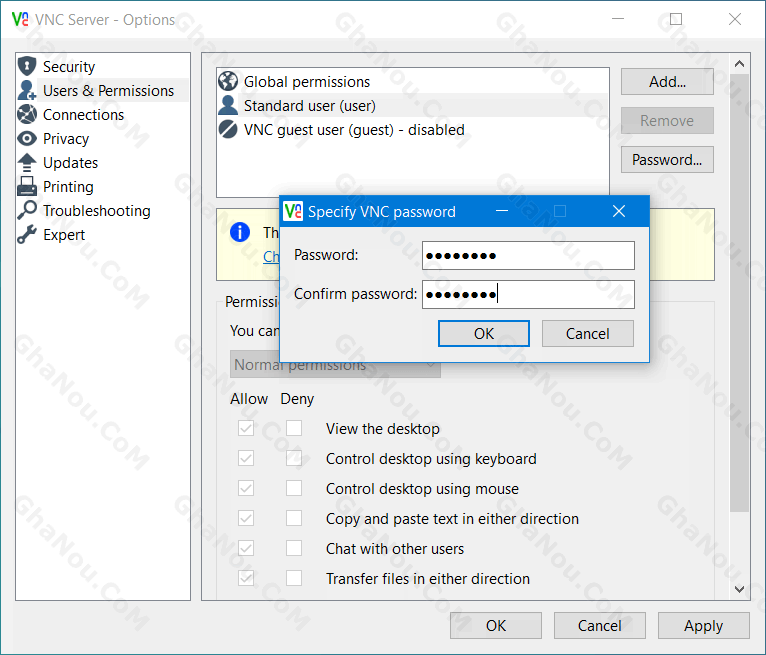Toggle Allow for Control desktop using mouse
Screen dimensions: 766x655
246,488
